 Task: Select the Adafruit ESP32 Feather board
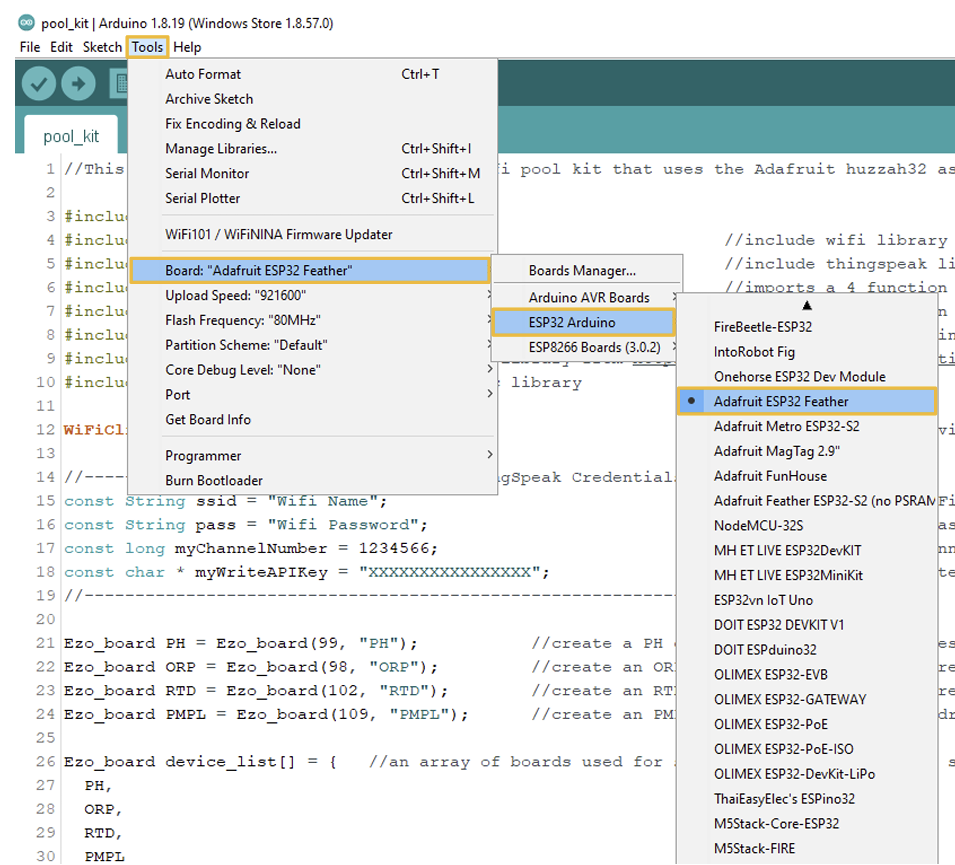coord(807,401)
